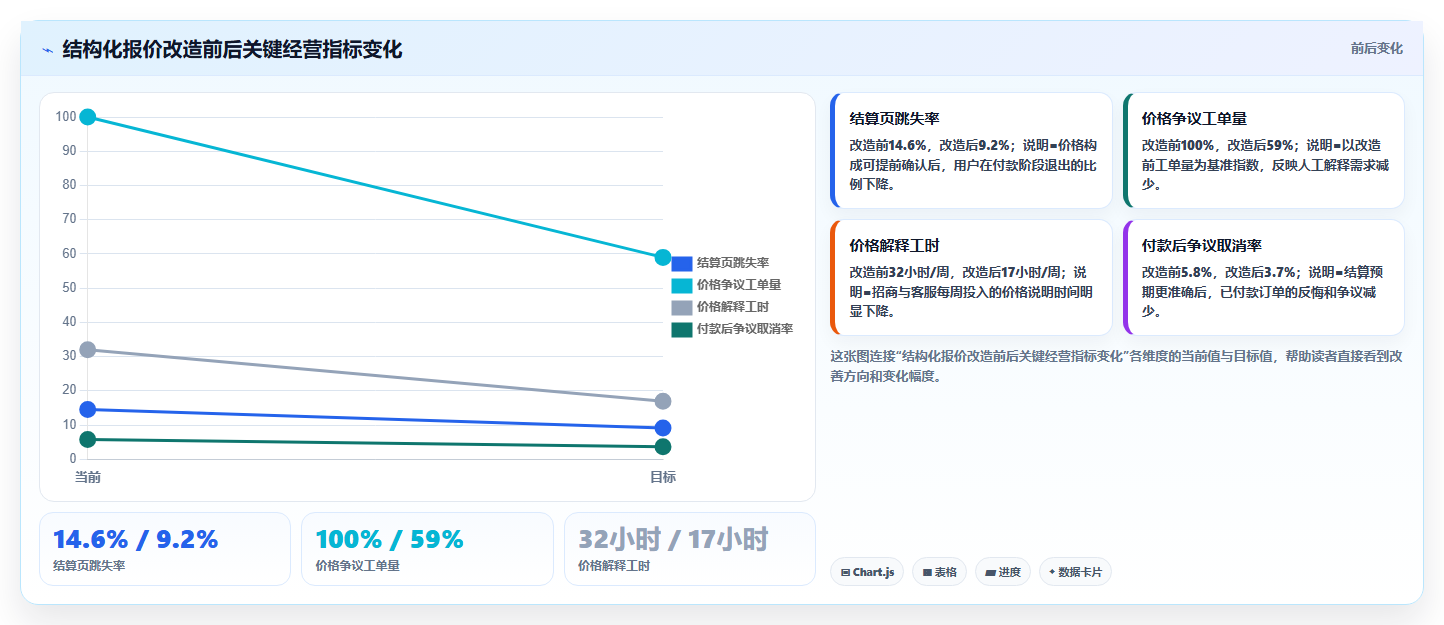
Task: Click the 数据卡片 tag
Action: pos(1075,572)
